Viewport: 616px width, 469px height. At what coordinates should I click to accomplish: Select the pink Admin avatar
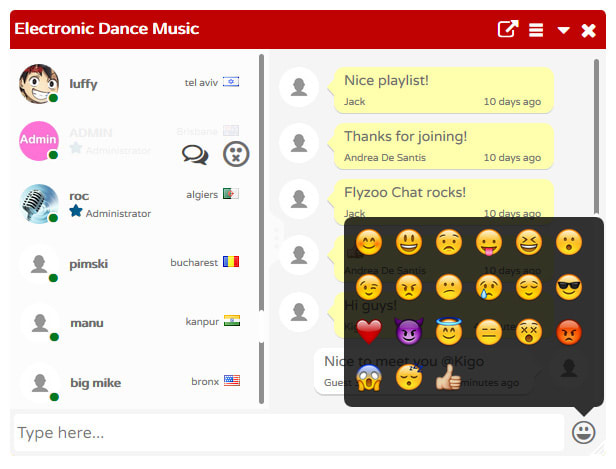38,141
